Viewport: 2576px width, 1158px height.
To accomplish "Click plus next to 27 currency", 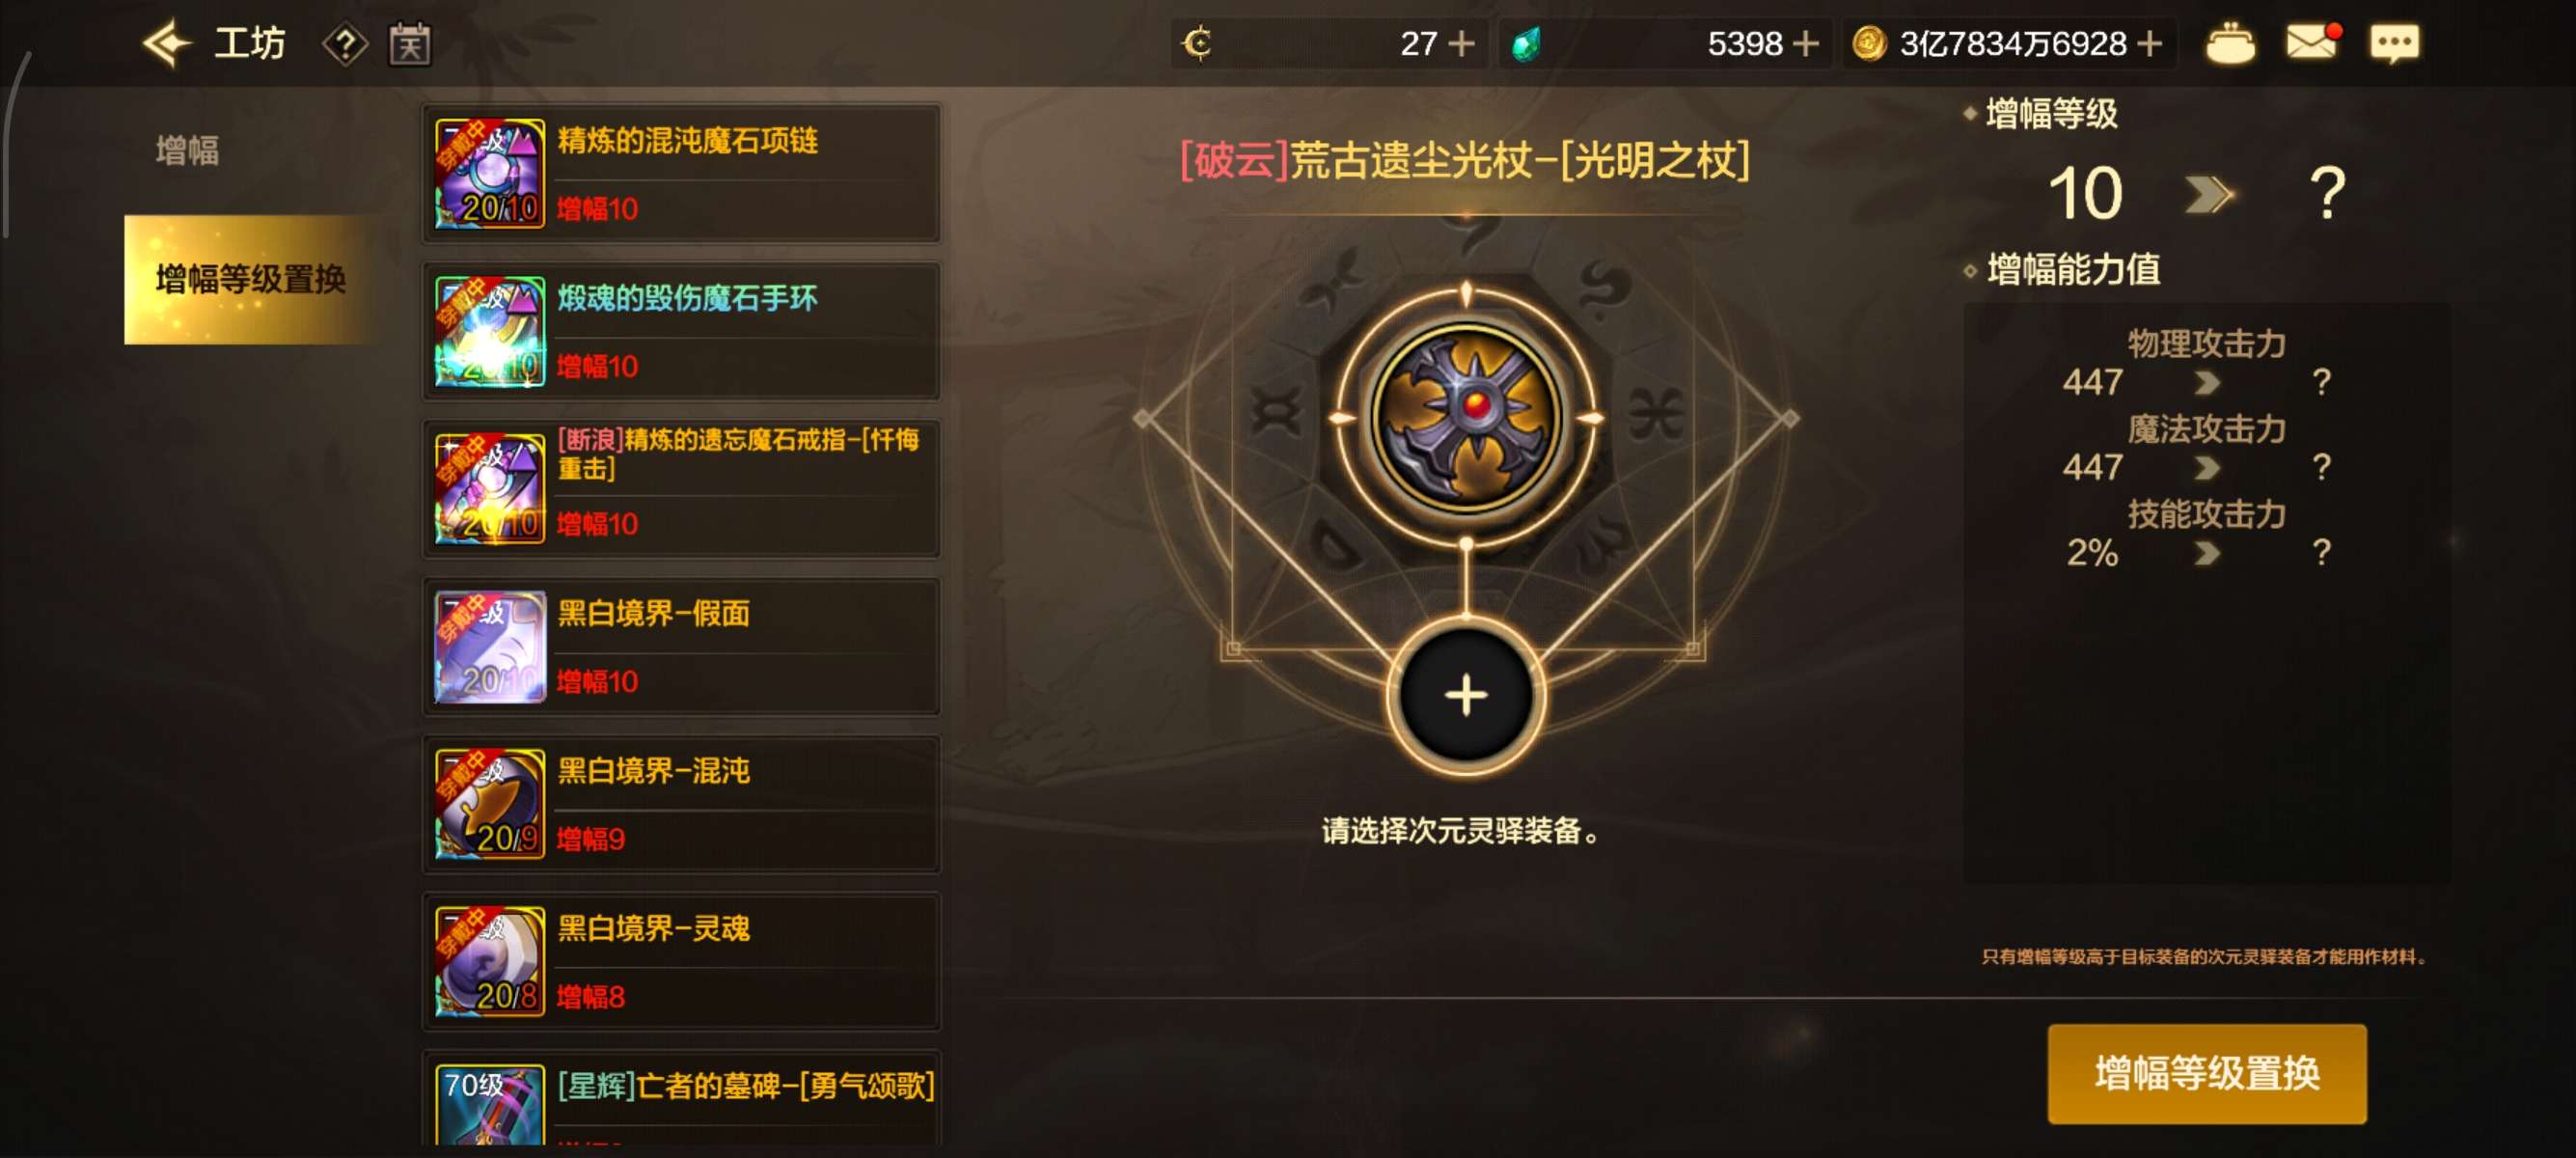I will click(1461, 44).
